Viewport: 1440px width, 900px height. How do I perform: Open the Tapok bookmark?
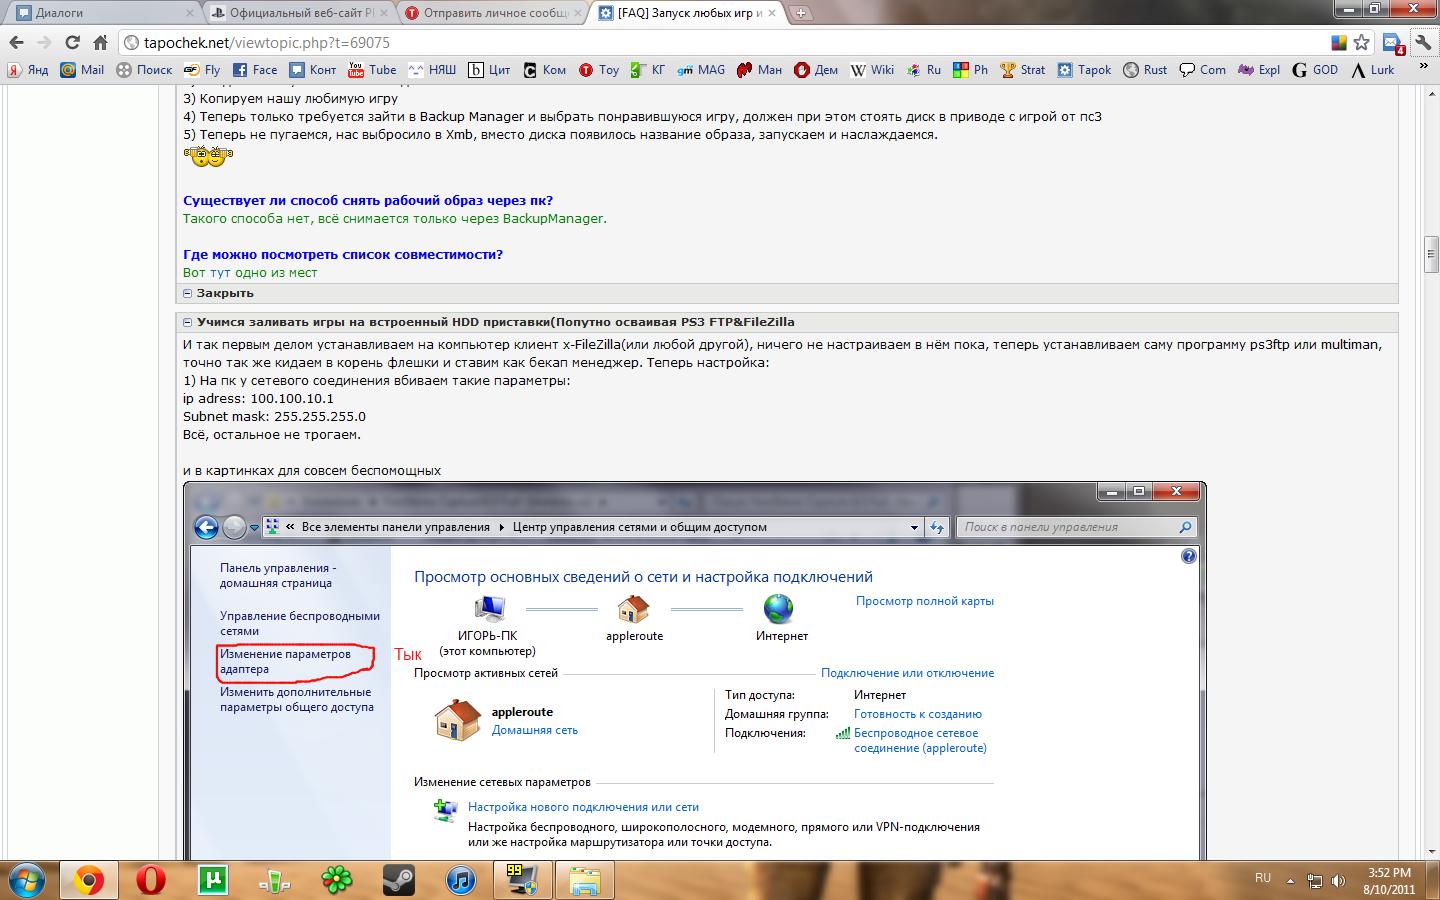click(x=1084, y=70)
